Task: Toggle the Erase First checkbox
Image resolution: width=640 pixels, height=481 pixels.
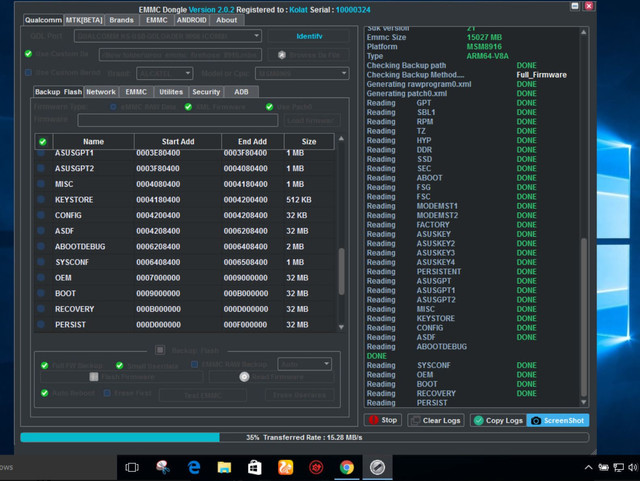Action: 107,393
